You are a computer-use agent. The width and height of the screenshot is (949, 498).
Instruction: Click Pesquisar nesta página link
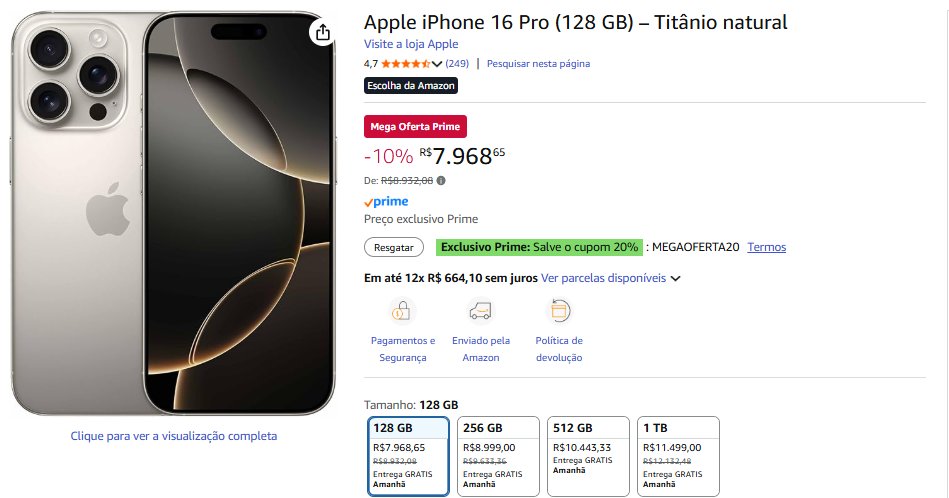pos(538,64)
